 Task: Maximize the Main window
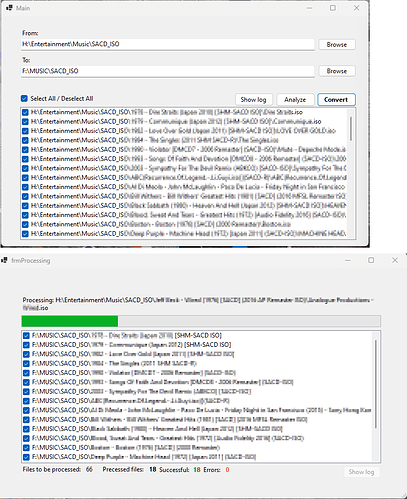tap(333, 8)
